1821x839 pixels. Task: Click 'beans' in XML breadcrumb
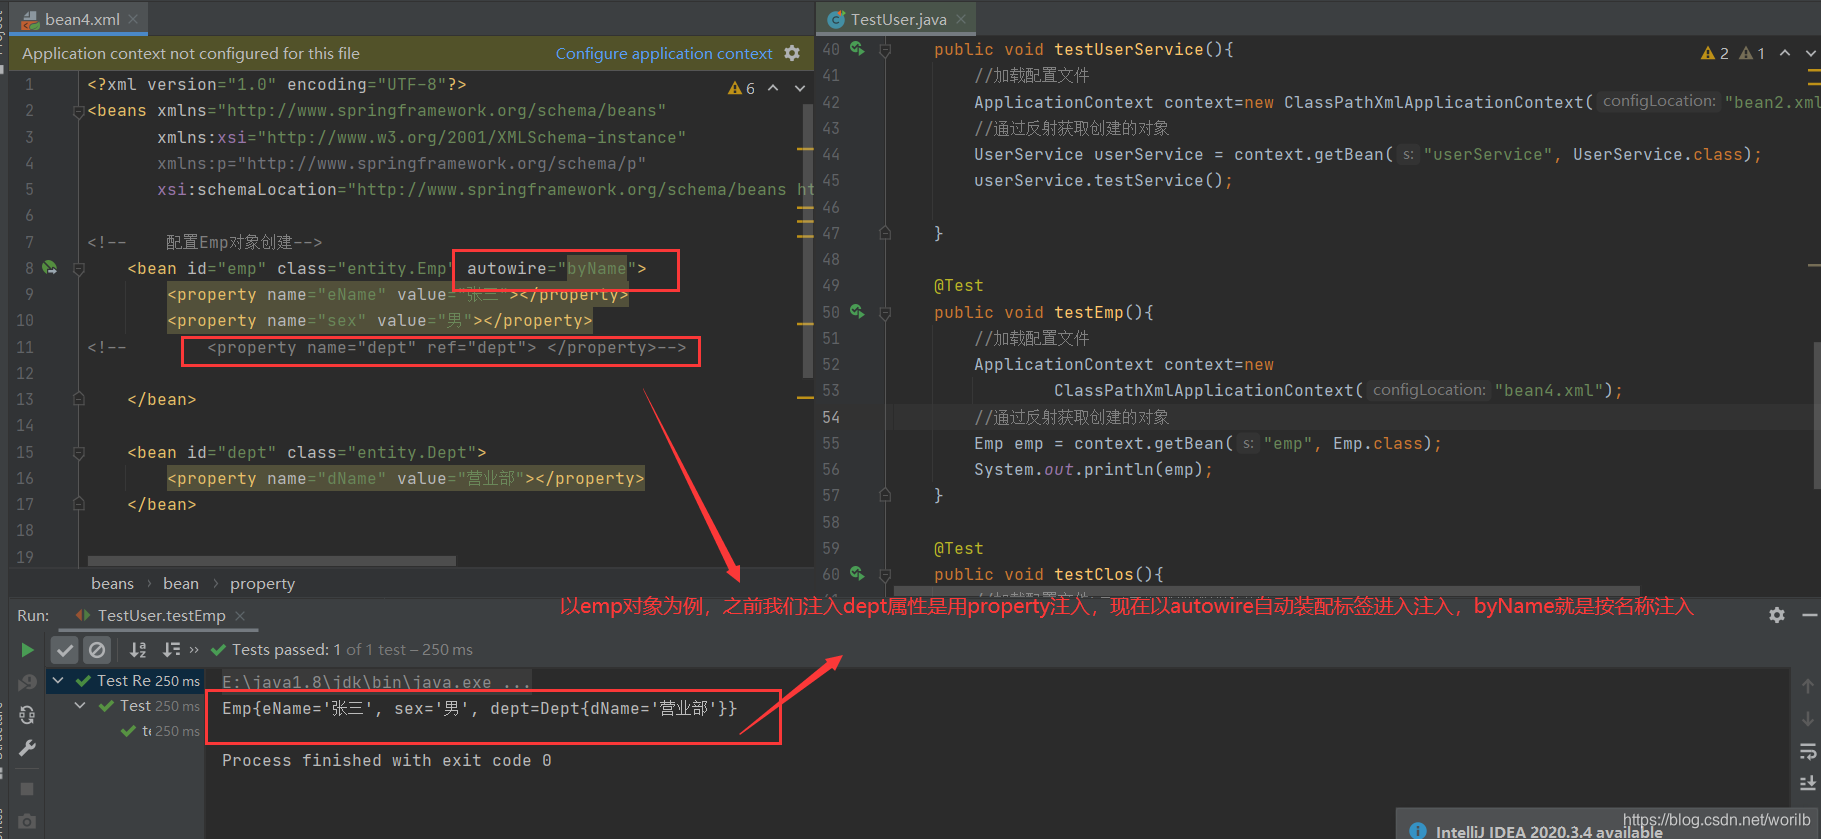pos(112,583)
